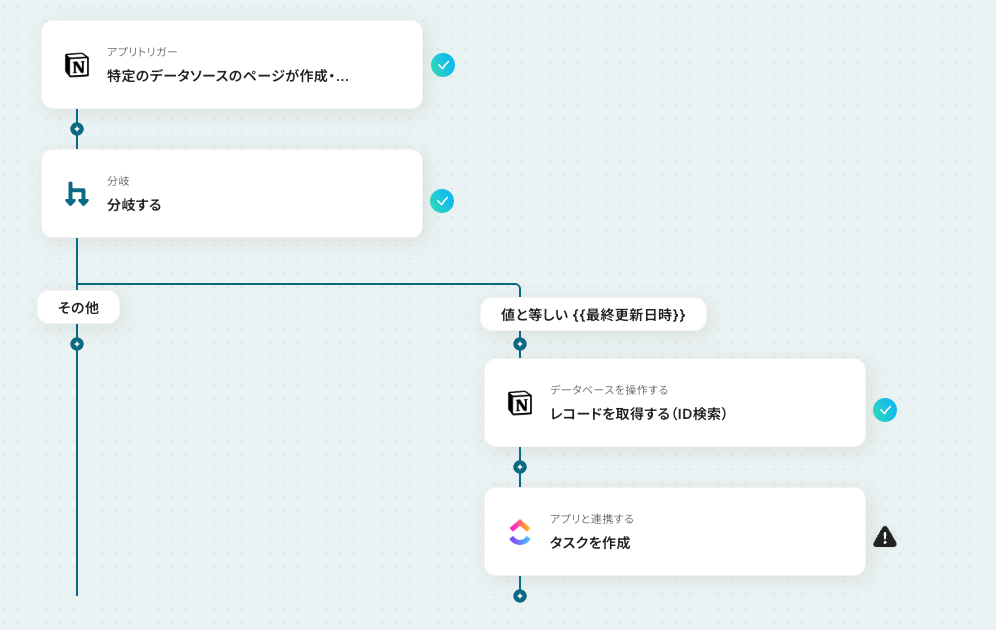The width and height of the screenshot is (996, 630).
Task: Open the 分岐する step card
Action: point(232,194)
